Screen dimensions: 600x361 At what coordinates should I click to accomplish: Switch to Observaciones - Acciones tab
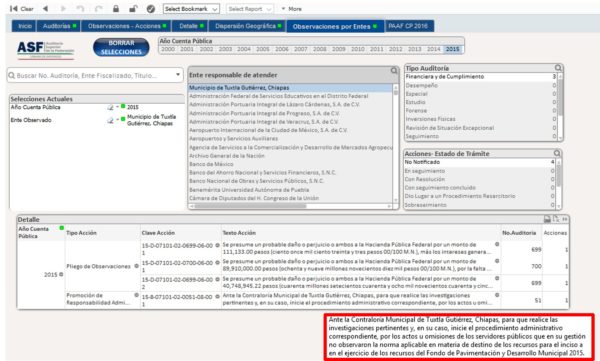click(127, 26)
